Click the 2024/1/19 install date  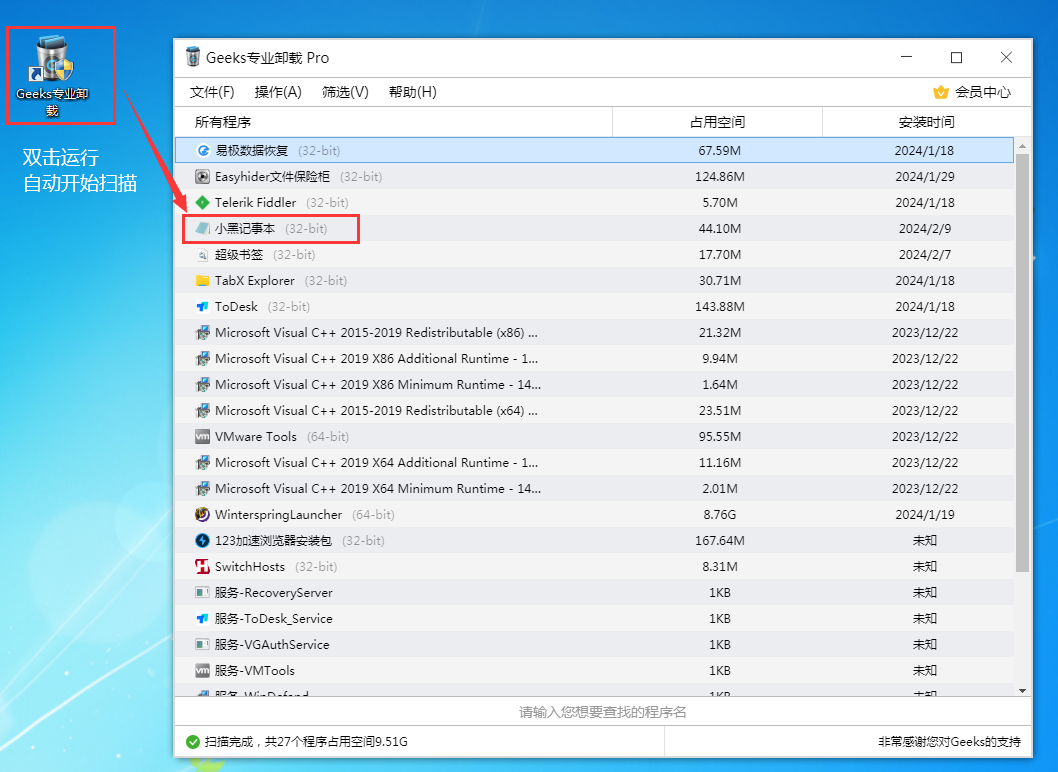pos(924,515)
